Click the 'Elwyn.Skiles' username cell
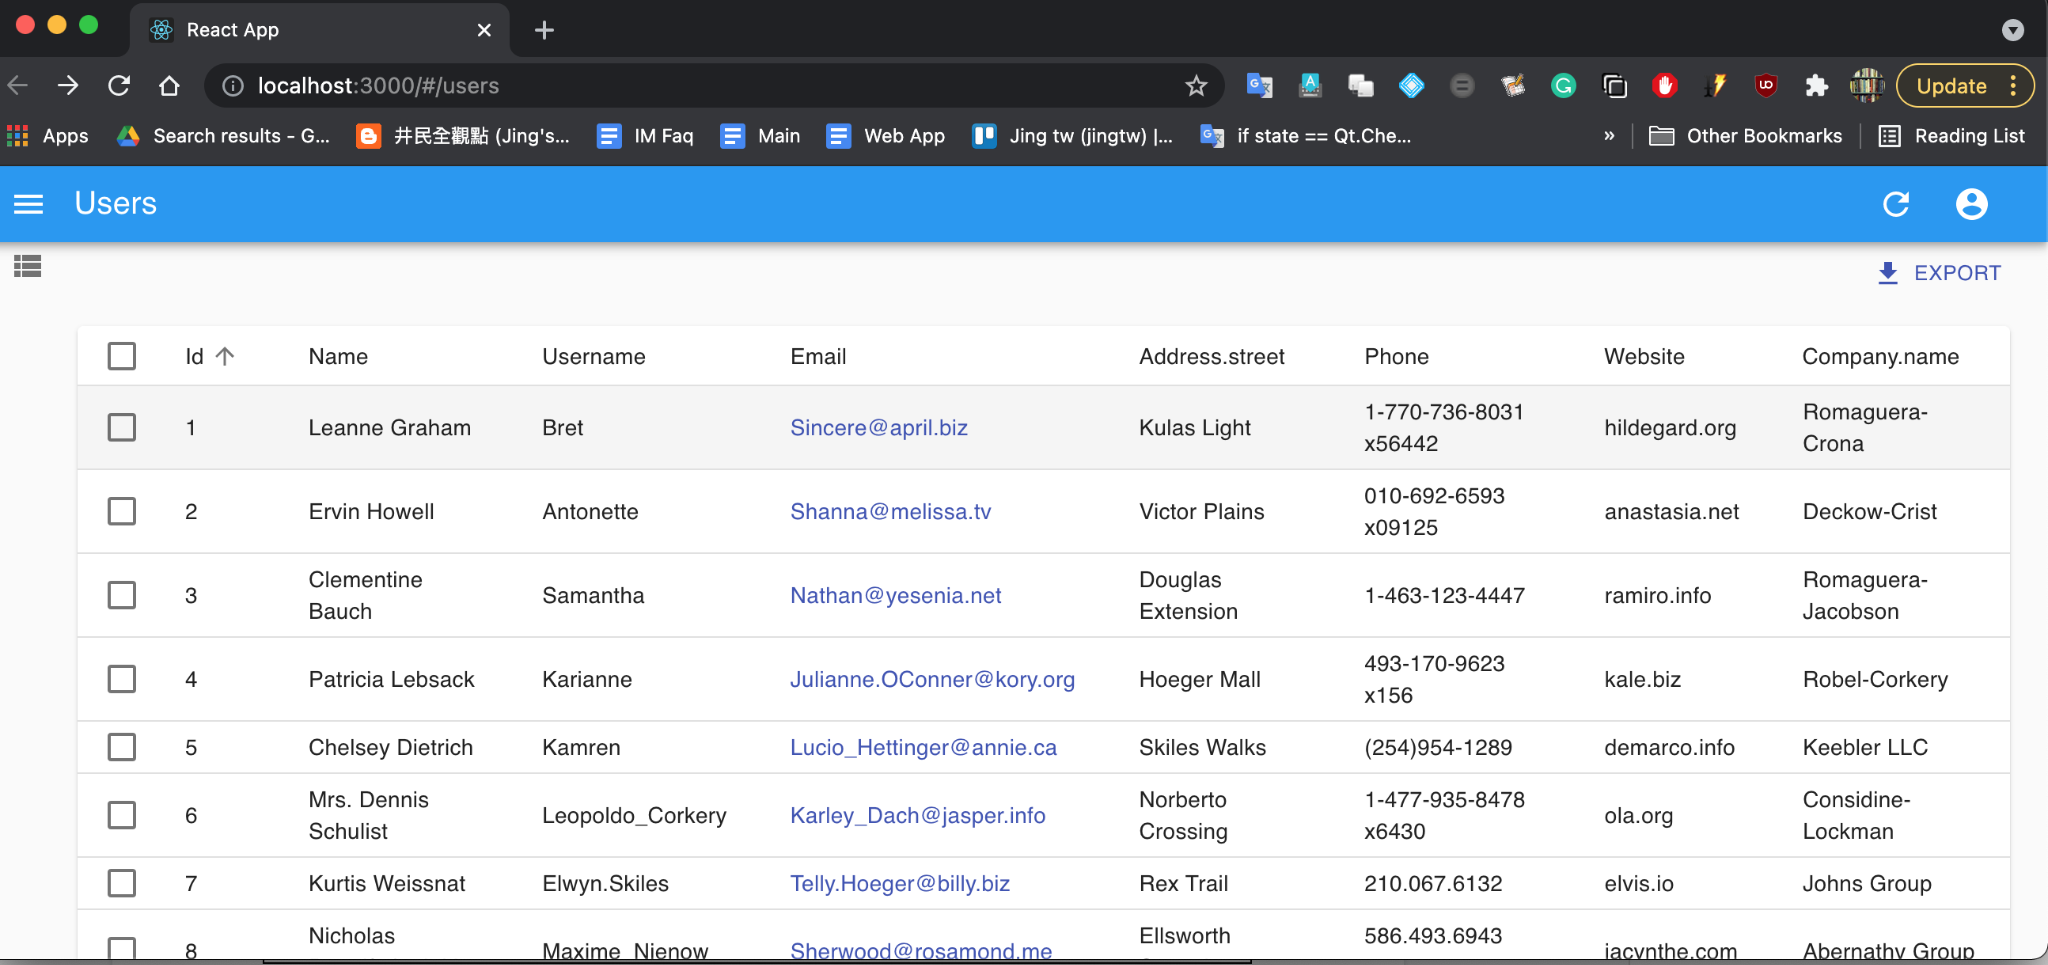The image size is (2048, 965). click(x=605, y=884)
